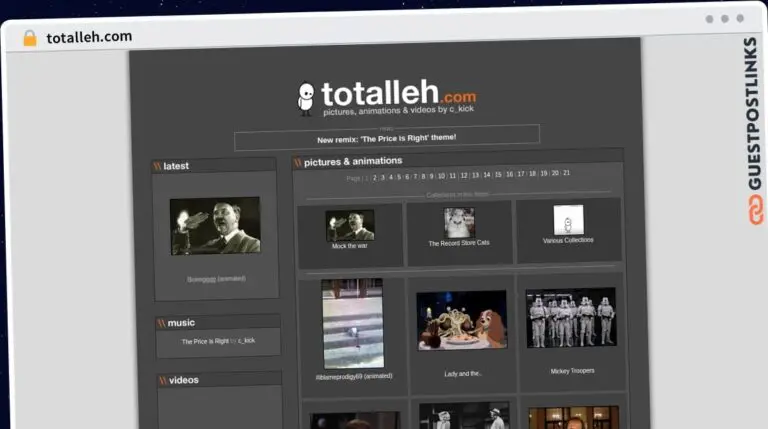Open the 'Various Collections' thumbnail
The width and height of the screenshot is (768, 429).
point(568,220)
